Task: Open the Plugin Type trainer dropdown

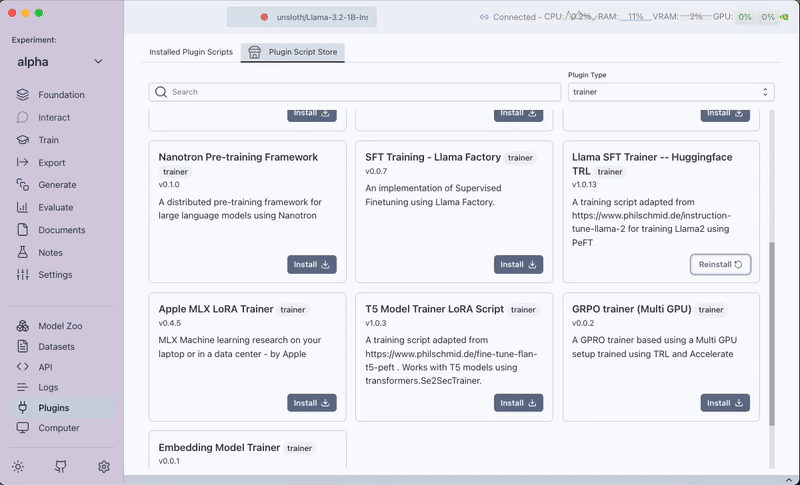Action: click(x=671, y=92)
